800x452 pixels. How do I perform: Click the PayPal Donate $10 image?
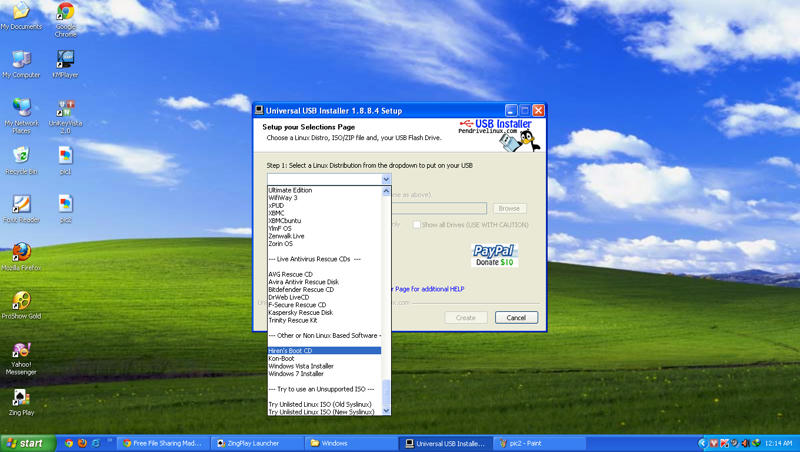[x=494, y=256]
